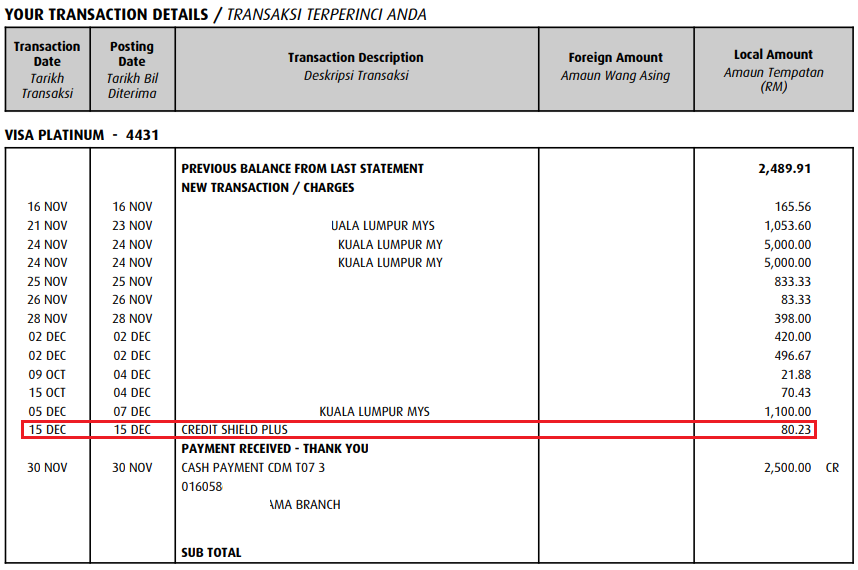The image size is (858, 570).
Task: Click the 'Posting Date' column header
Action: 132,69
